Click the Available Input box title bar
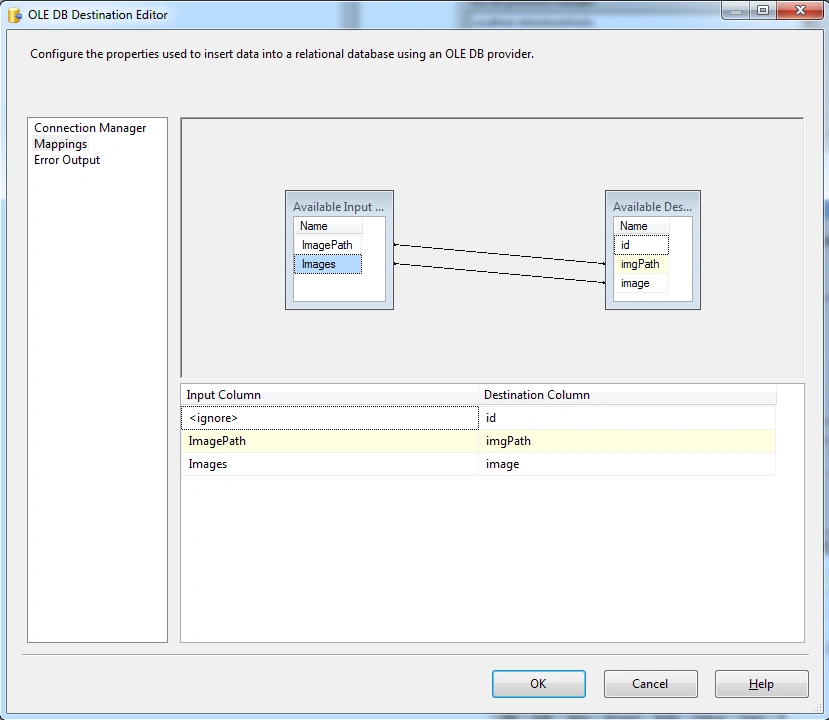The height and width of the screenshot is (720, 829). (339, 207)
